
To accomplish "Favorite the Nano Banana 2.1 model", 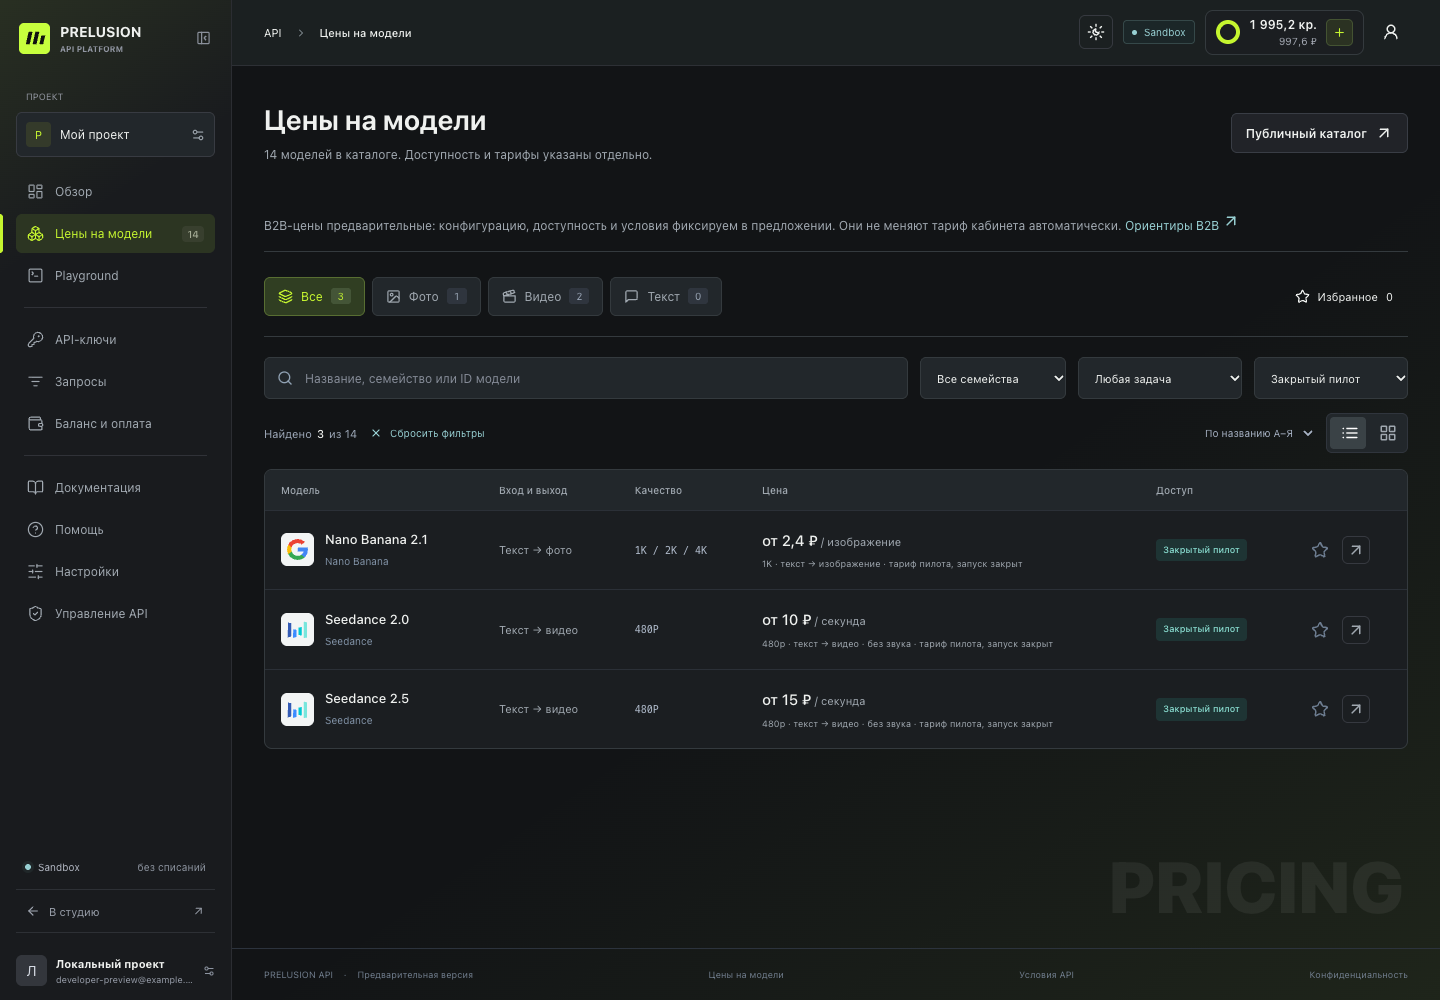I will [x=1320, y=550].
